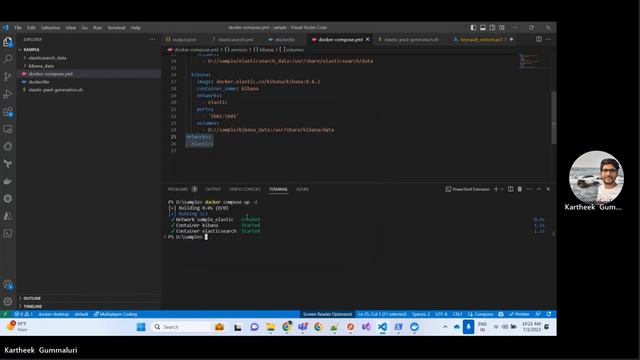
Task: Click Multiplayer Coding in status bar
Action: [116, 314]
